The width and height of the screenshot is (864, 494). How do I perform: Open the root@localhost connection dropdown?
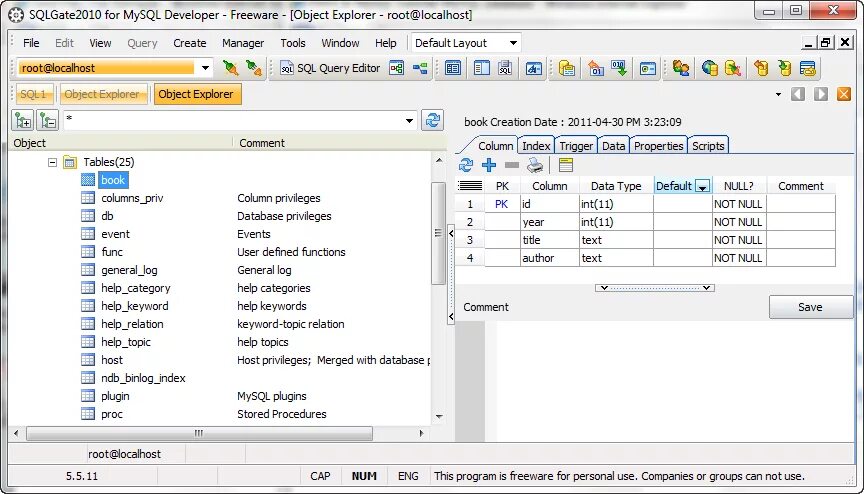pos(205,68)
